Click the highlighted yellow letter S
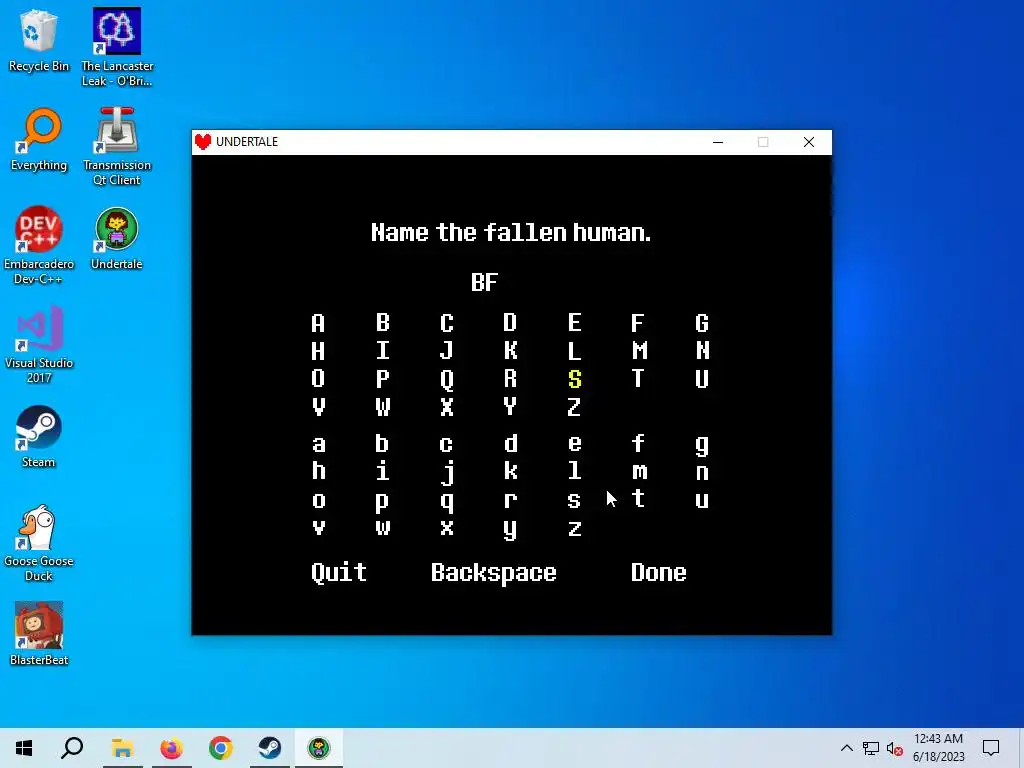The height and width of the screenshot is (768, 1024). 575,379
